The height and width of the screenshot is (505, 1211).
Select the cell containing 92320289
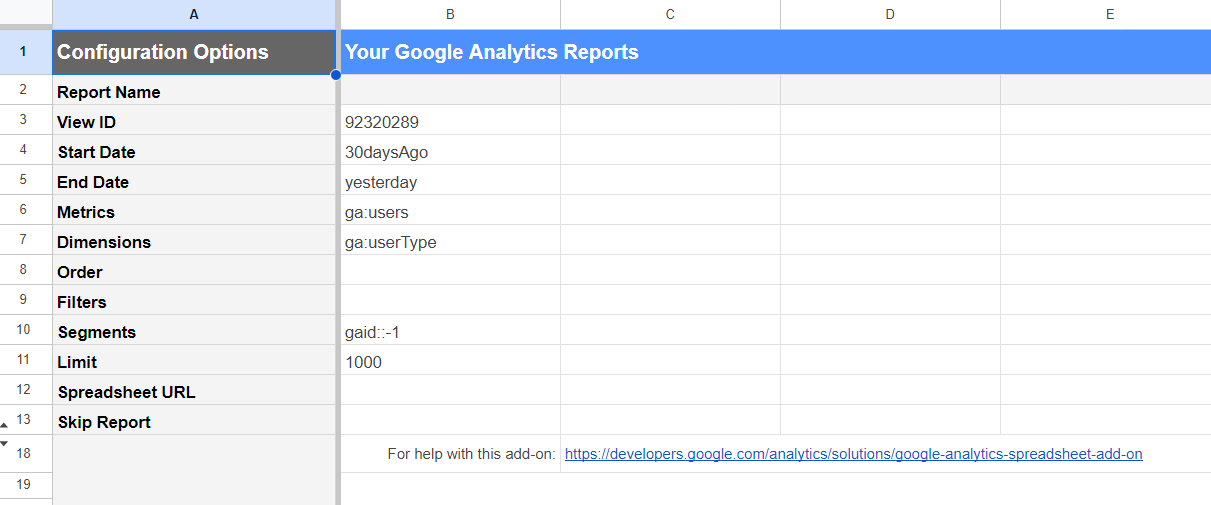[450, 122]
